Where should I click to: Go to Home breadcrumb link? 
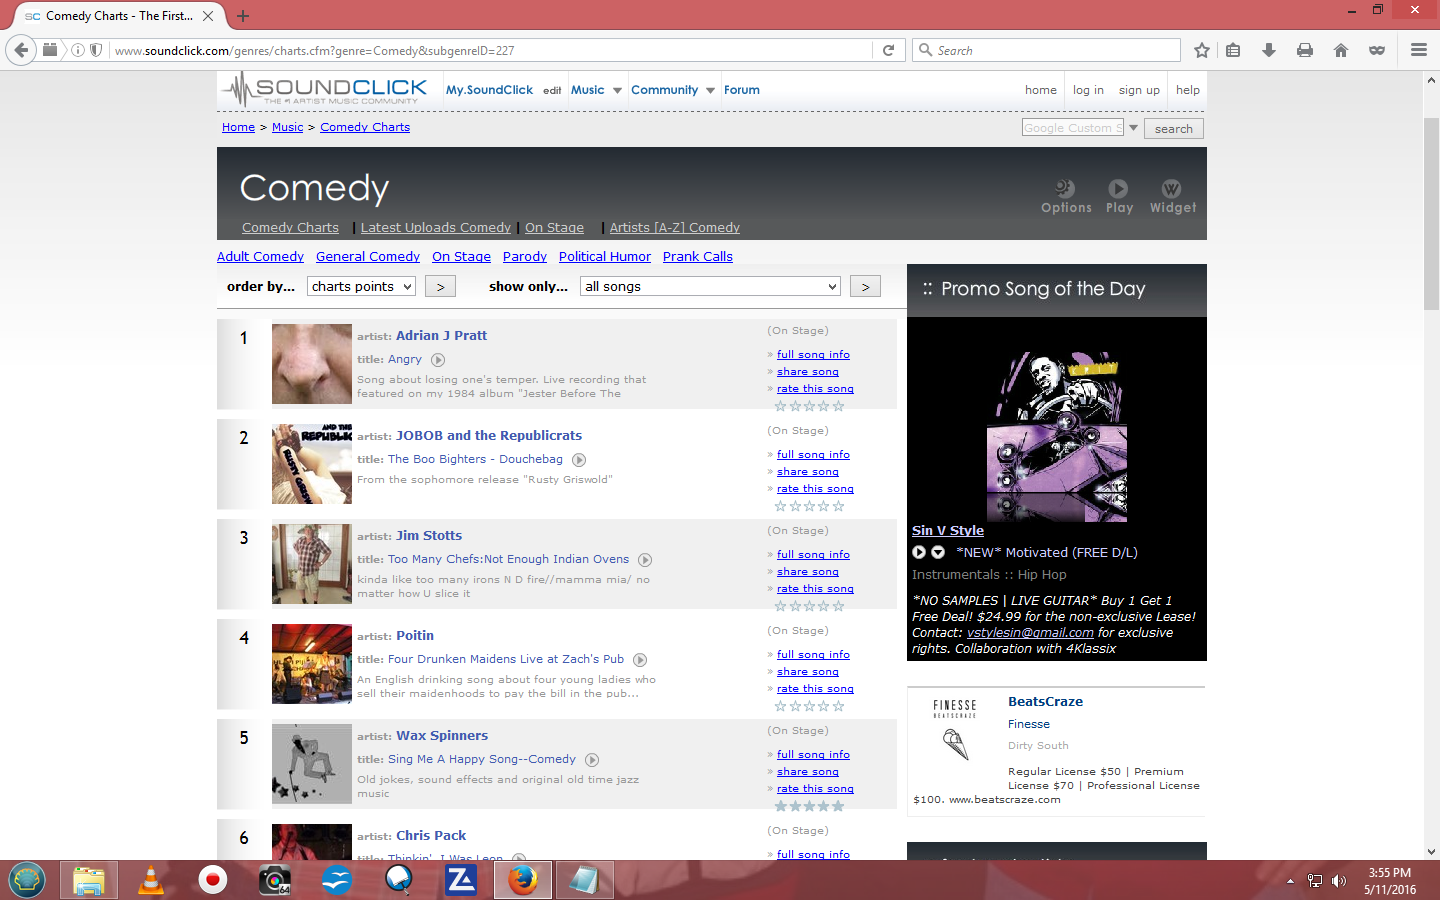click(x=238, y=127)
